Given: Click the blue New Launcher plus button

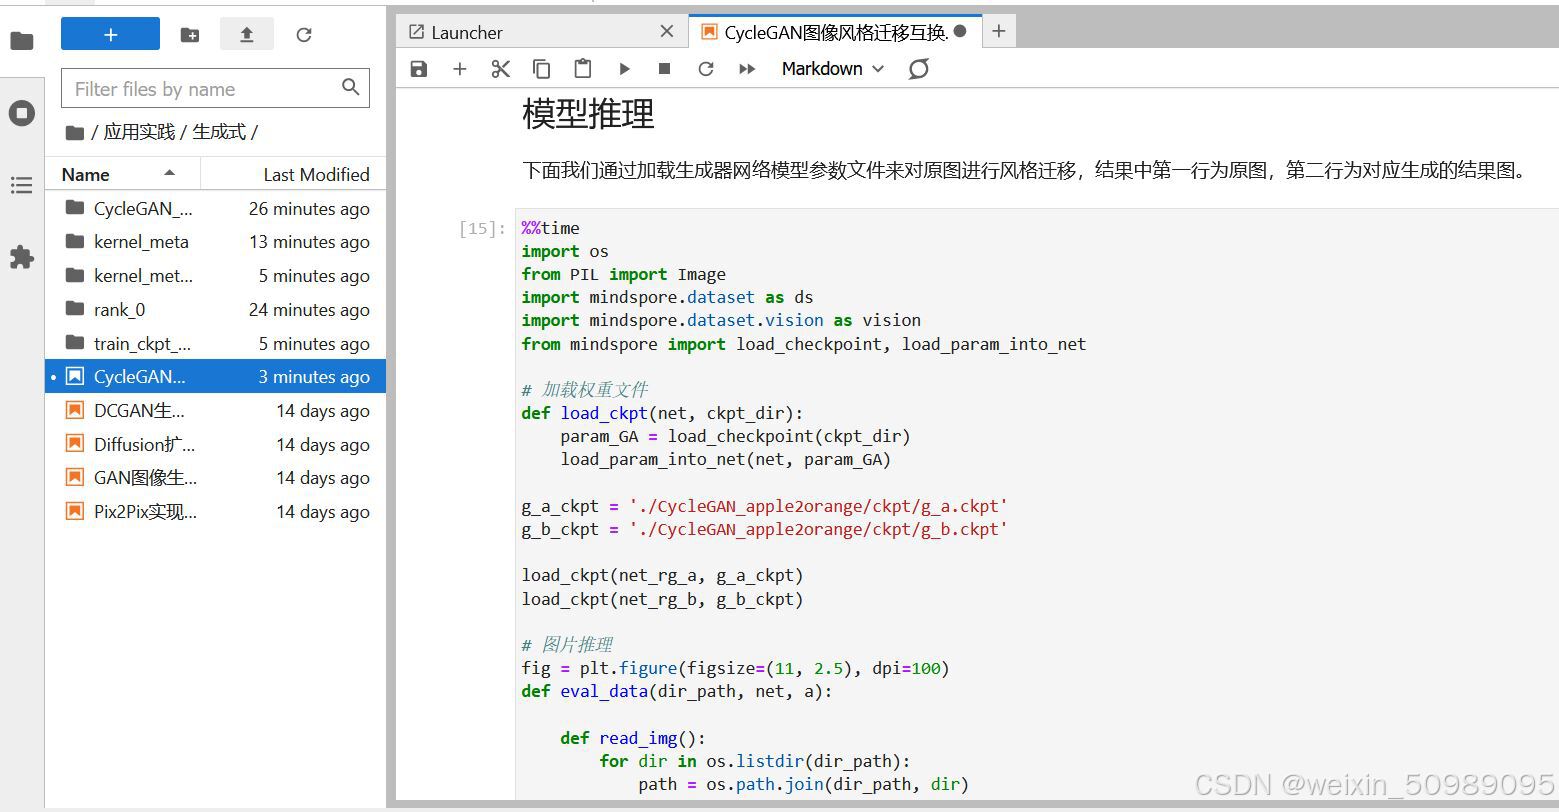Looking at the screenshot, I should point(110,34).
